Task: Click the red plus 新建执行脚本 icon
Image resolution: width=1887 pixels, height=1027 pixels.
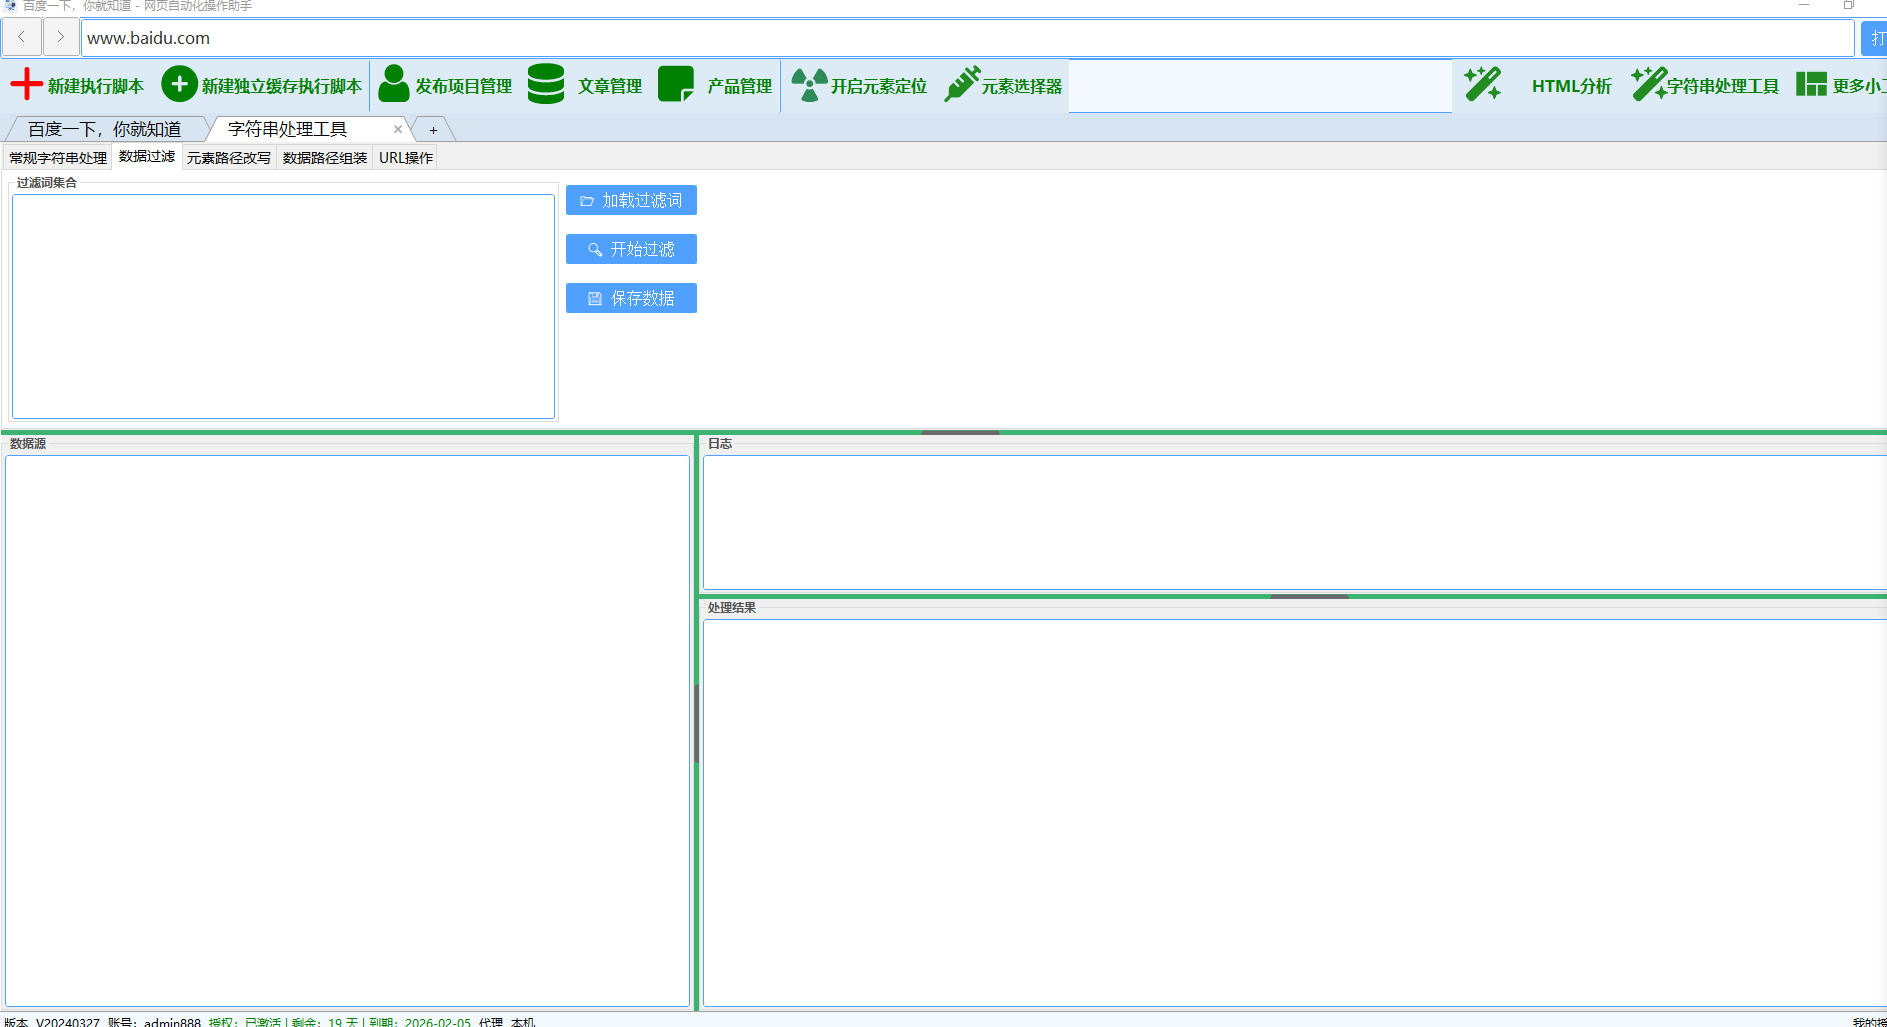Action: point(26,85)
